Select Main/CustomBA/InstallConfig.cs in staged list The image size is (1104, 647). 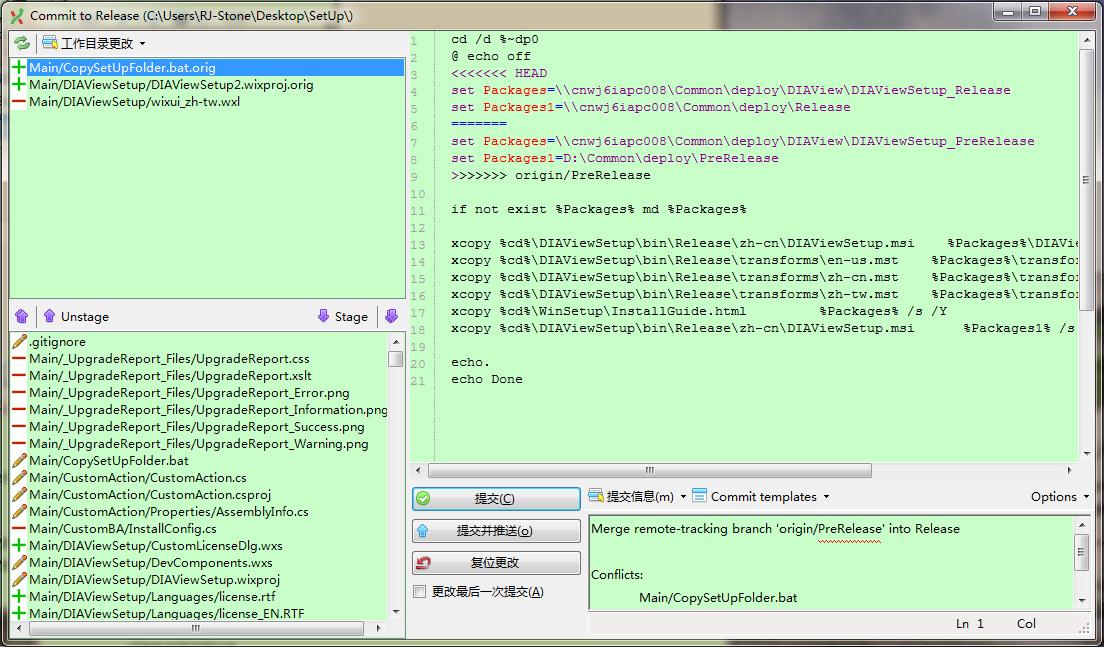(x=122, y=528)
